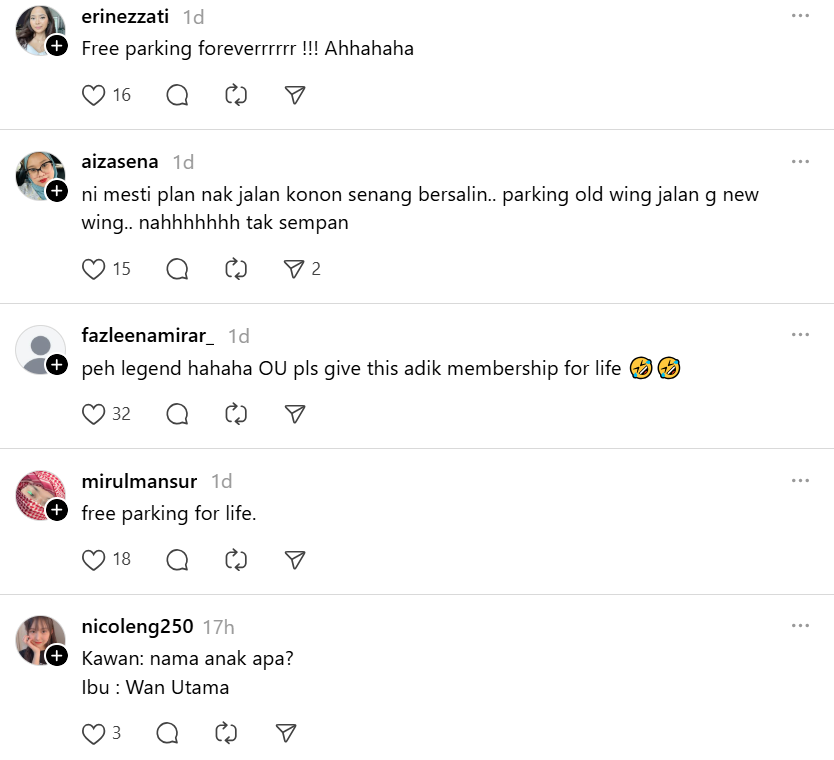834x760 pixels.
Task: Share aizasena's comment with 2 shares
Action: point(294,269)
